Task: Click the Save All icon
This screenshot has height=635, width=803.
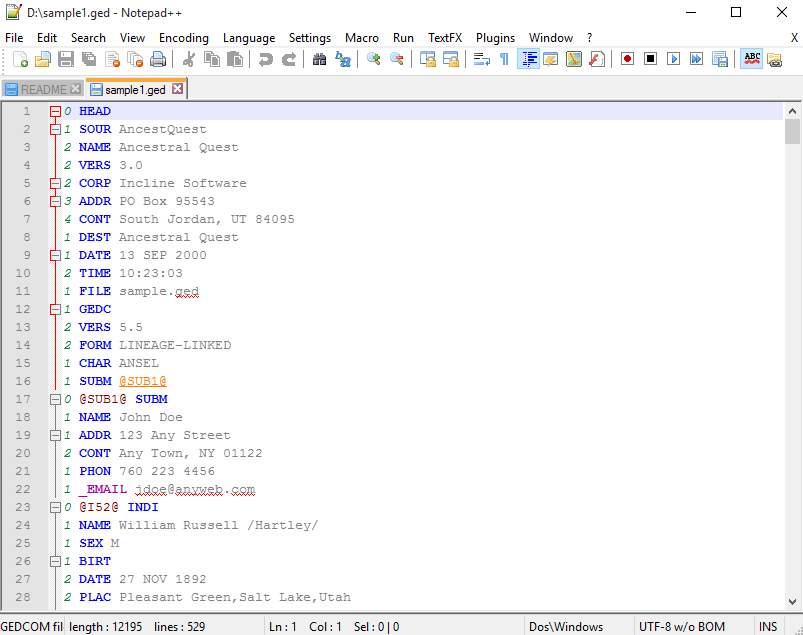Action: pos(89,59)
